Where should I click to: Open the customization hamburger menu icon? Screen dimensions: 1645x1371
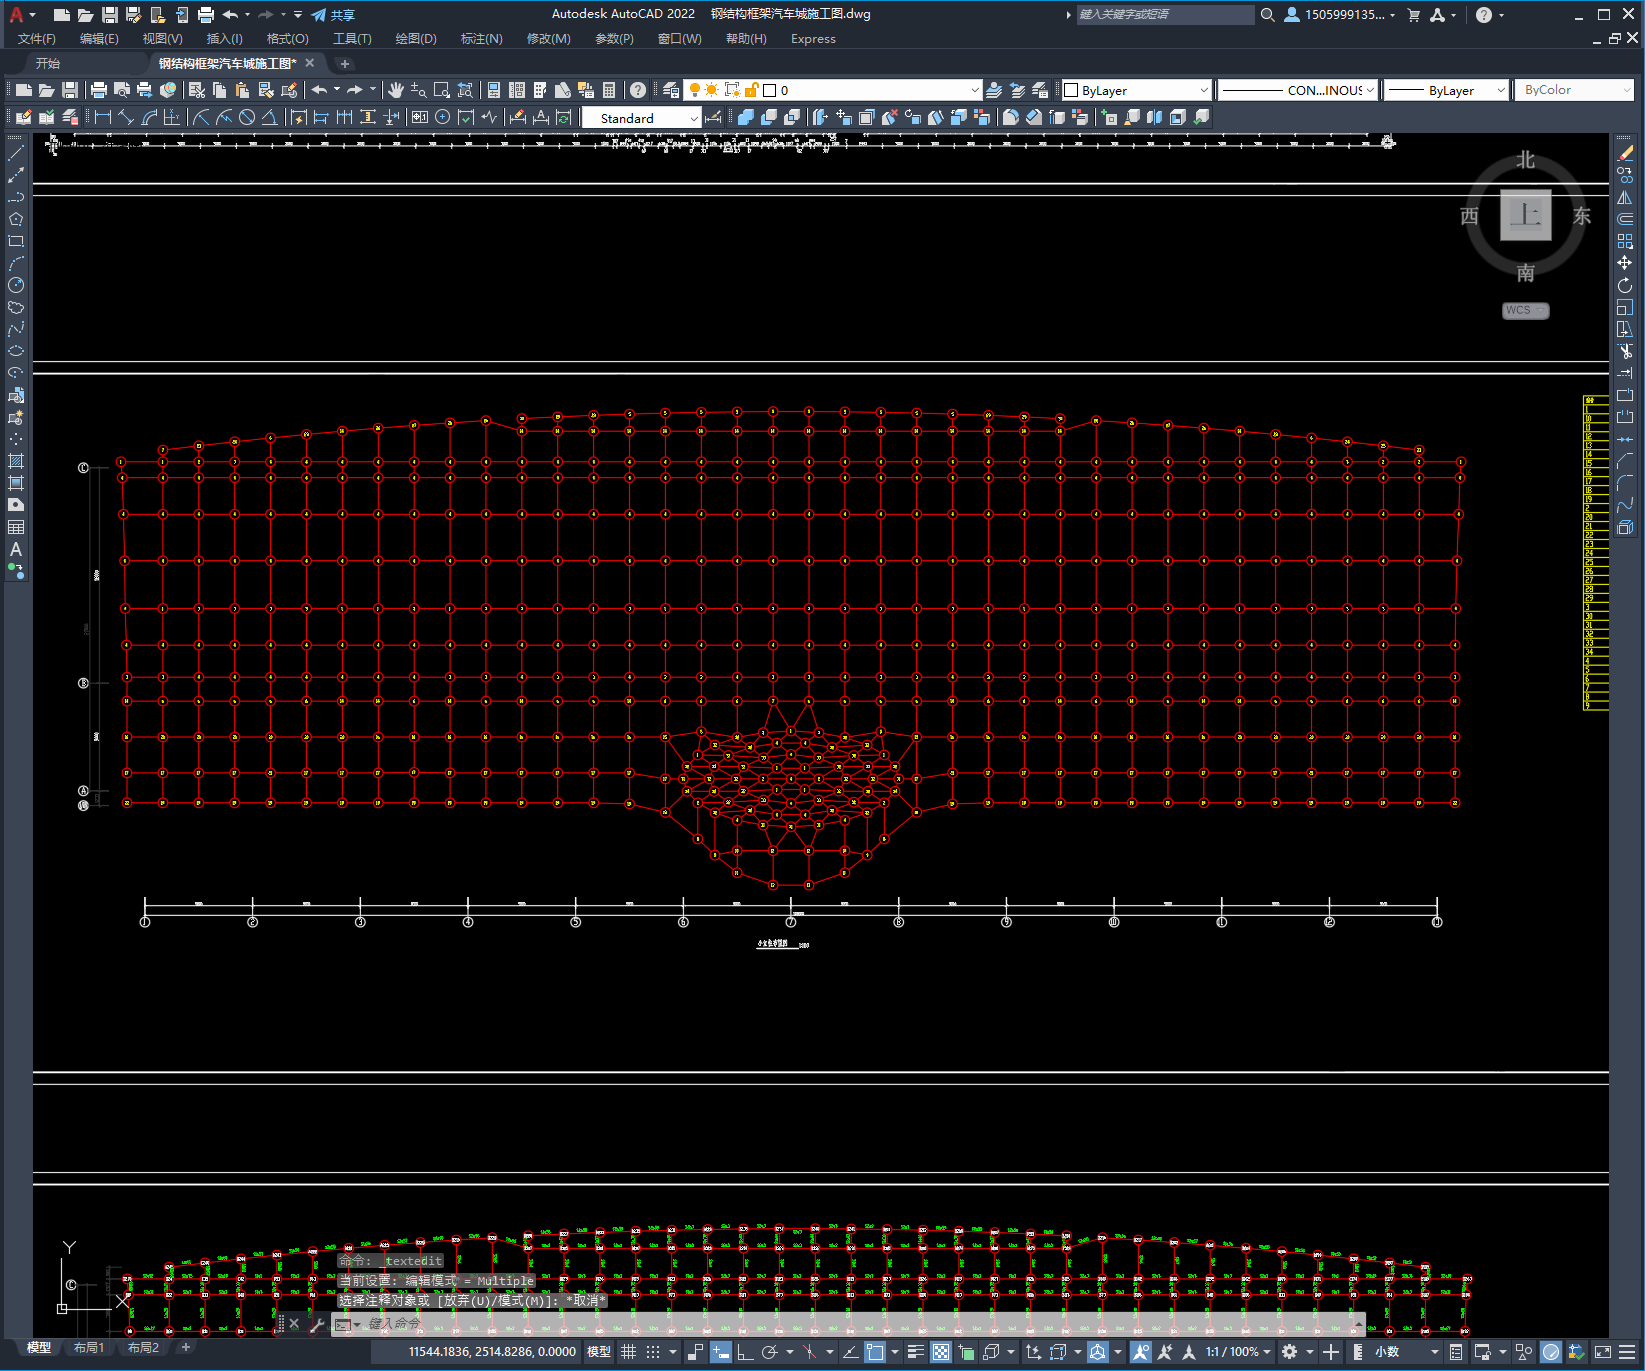click(1626, 1352)
